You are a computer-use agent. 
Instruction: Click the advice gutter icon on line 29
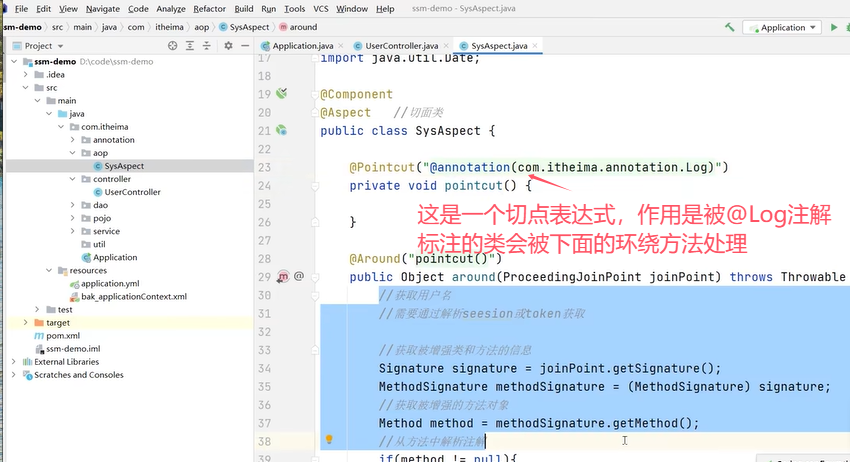coord(283,277)
